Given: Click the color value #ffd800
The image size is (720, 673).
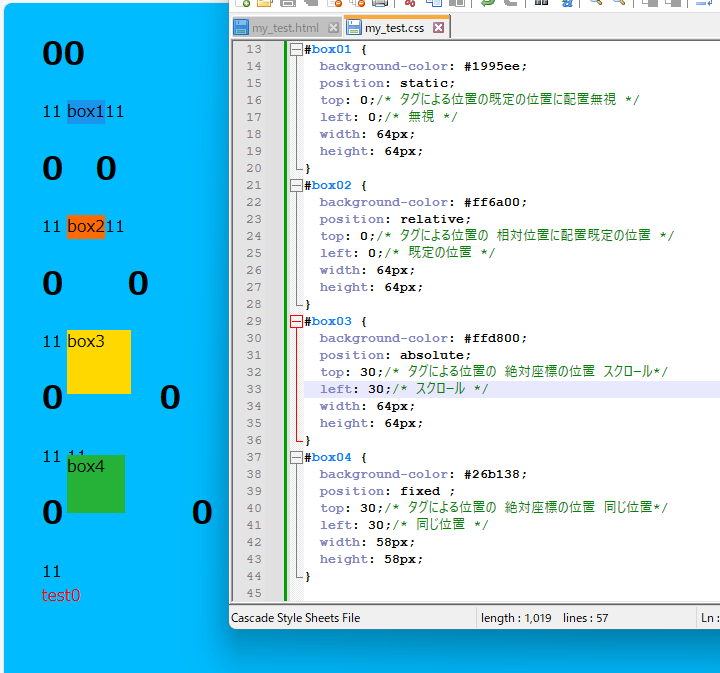Looking at the screenshot, I should tap(492, 338).
